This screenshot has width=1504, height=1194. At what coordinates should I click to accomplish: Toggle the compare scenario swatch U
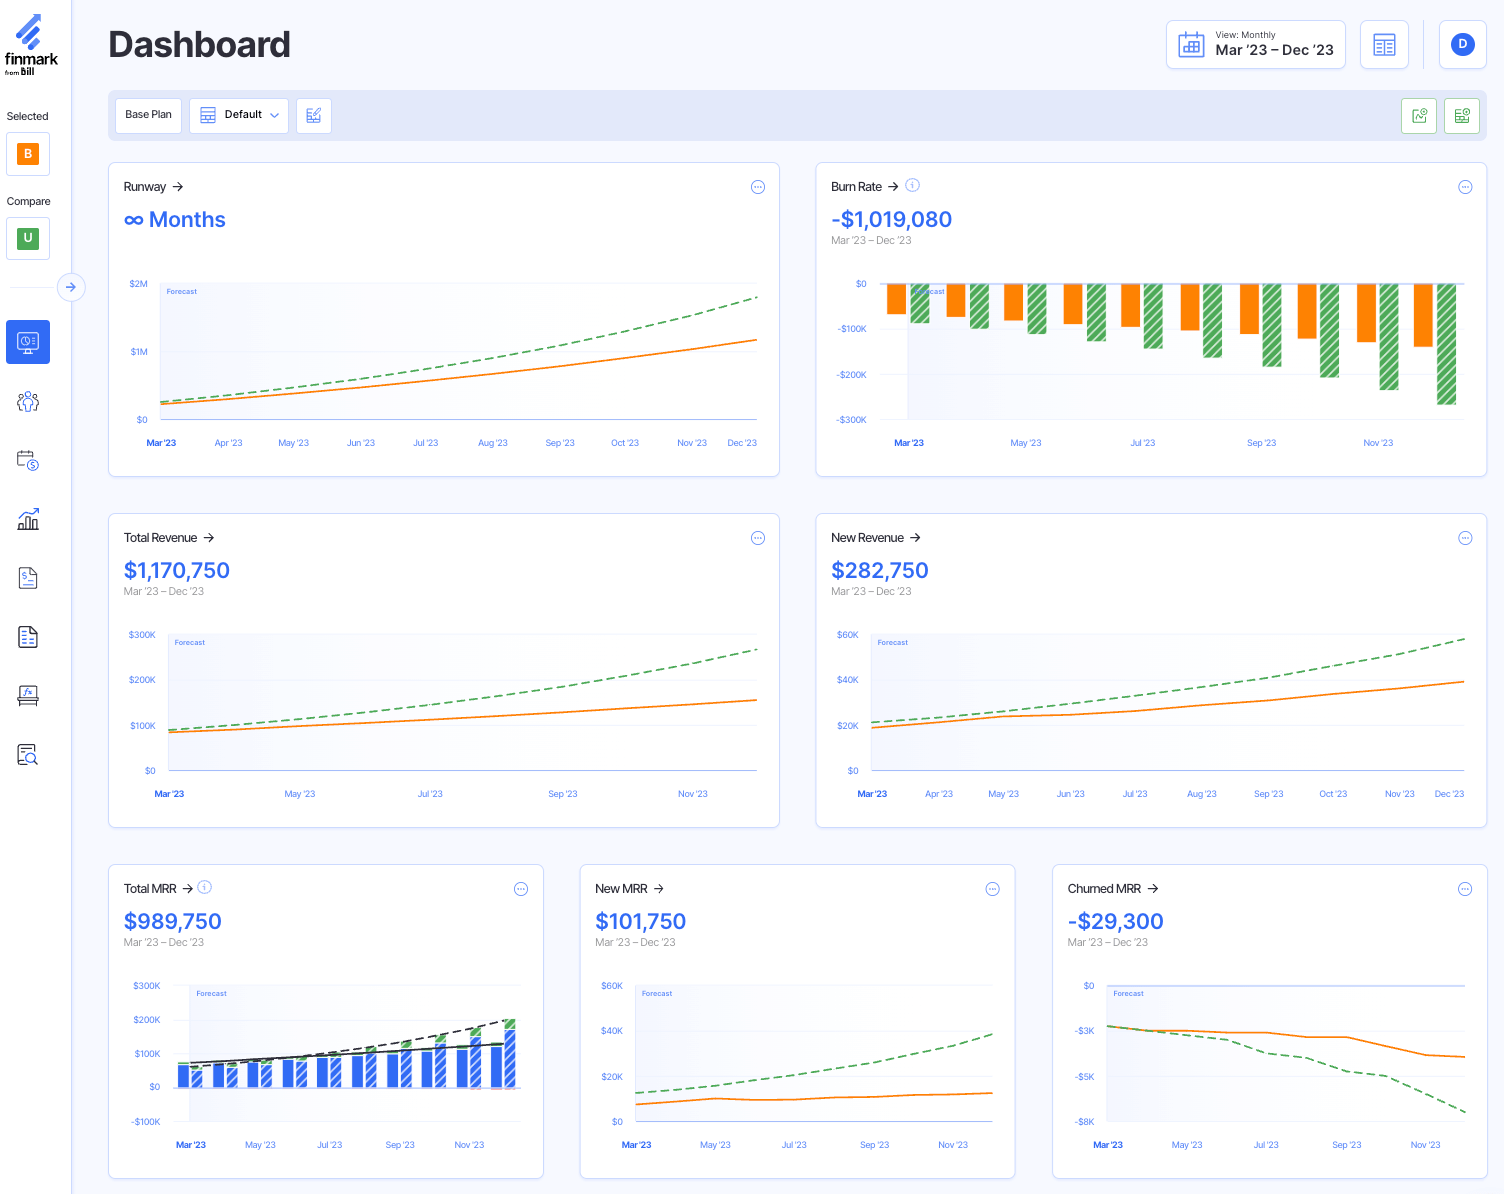coord(27,238)
